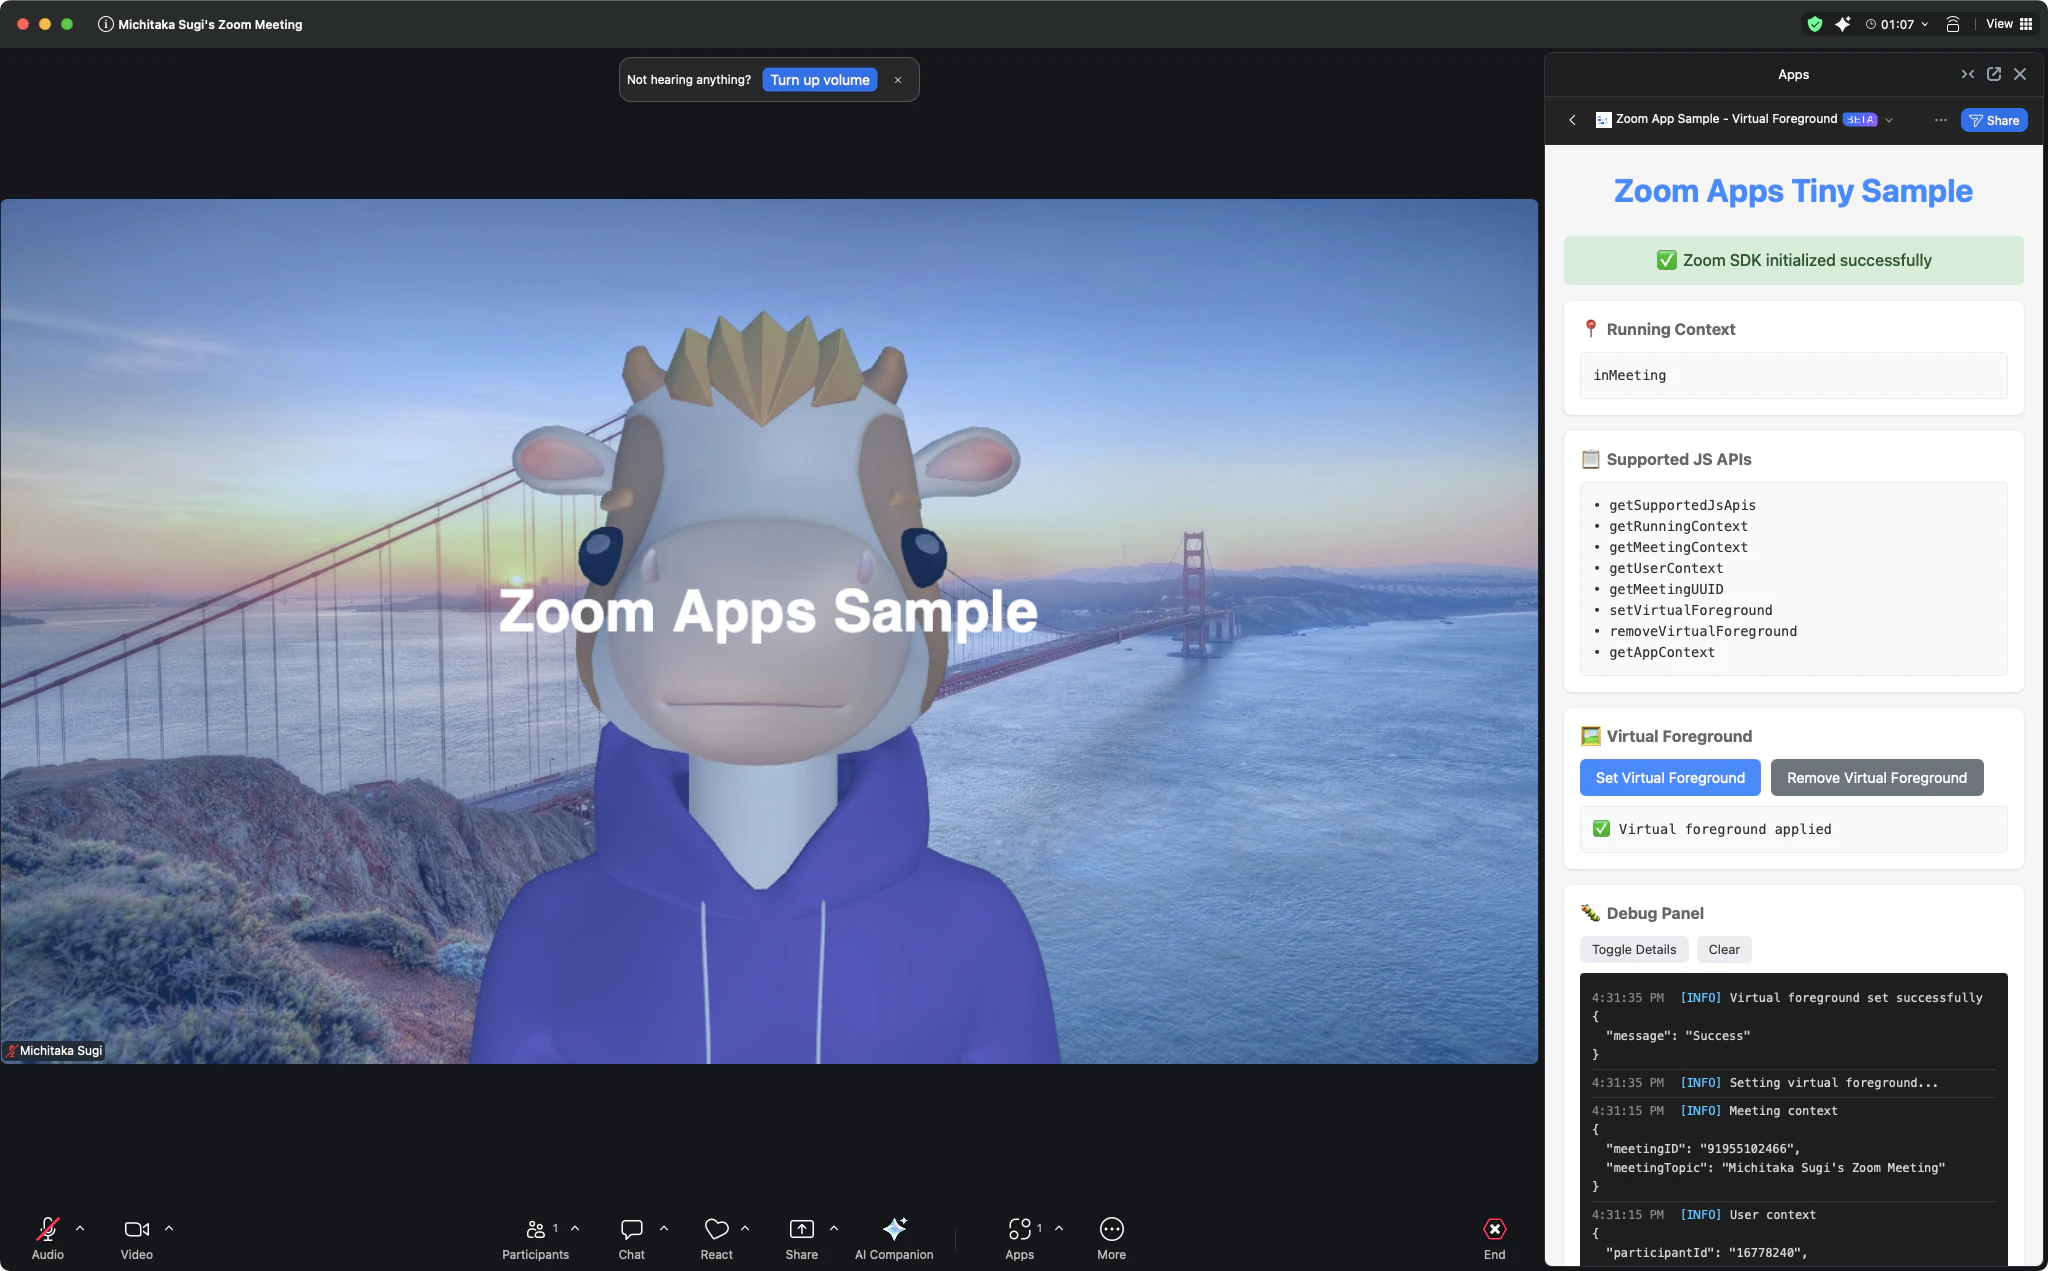Open the More menu in the bottom toolbar
This screenshot has height=1271, width=2048.
[1112, 1238]
